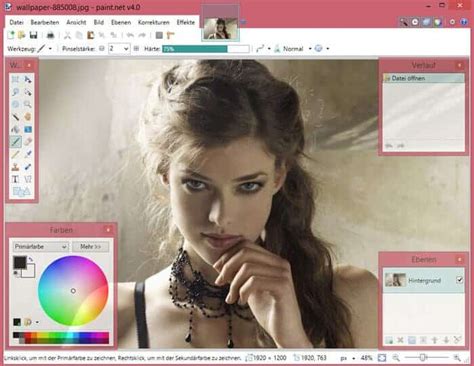Select the Pencil tool
474x366 pixels.
click(15, 154)
